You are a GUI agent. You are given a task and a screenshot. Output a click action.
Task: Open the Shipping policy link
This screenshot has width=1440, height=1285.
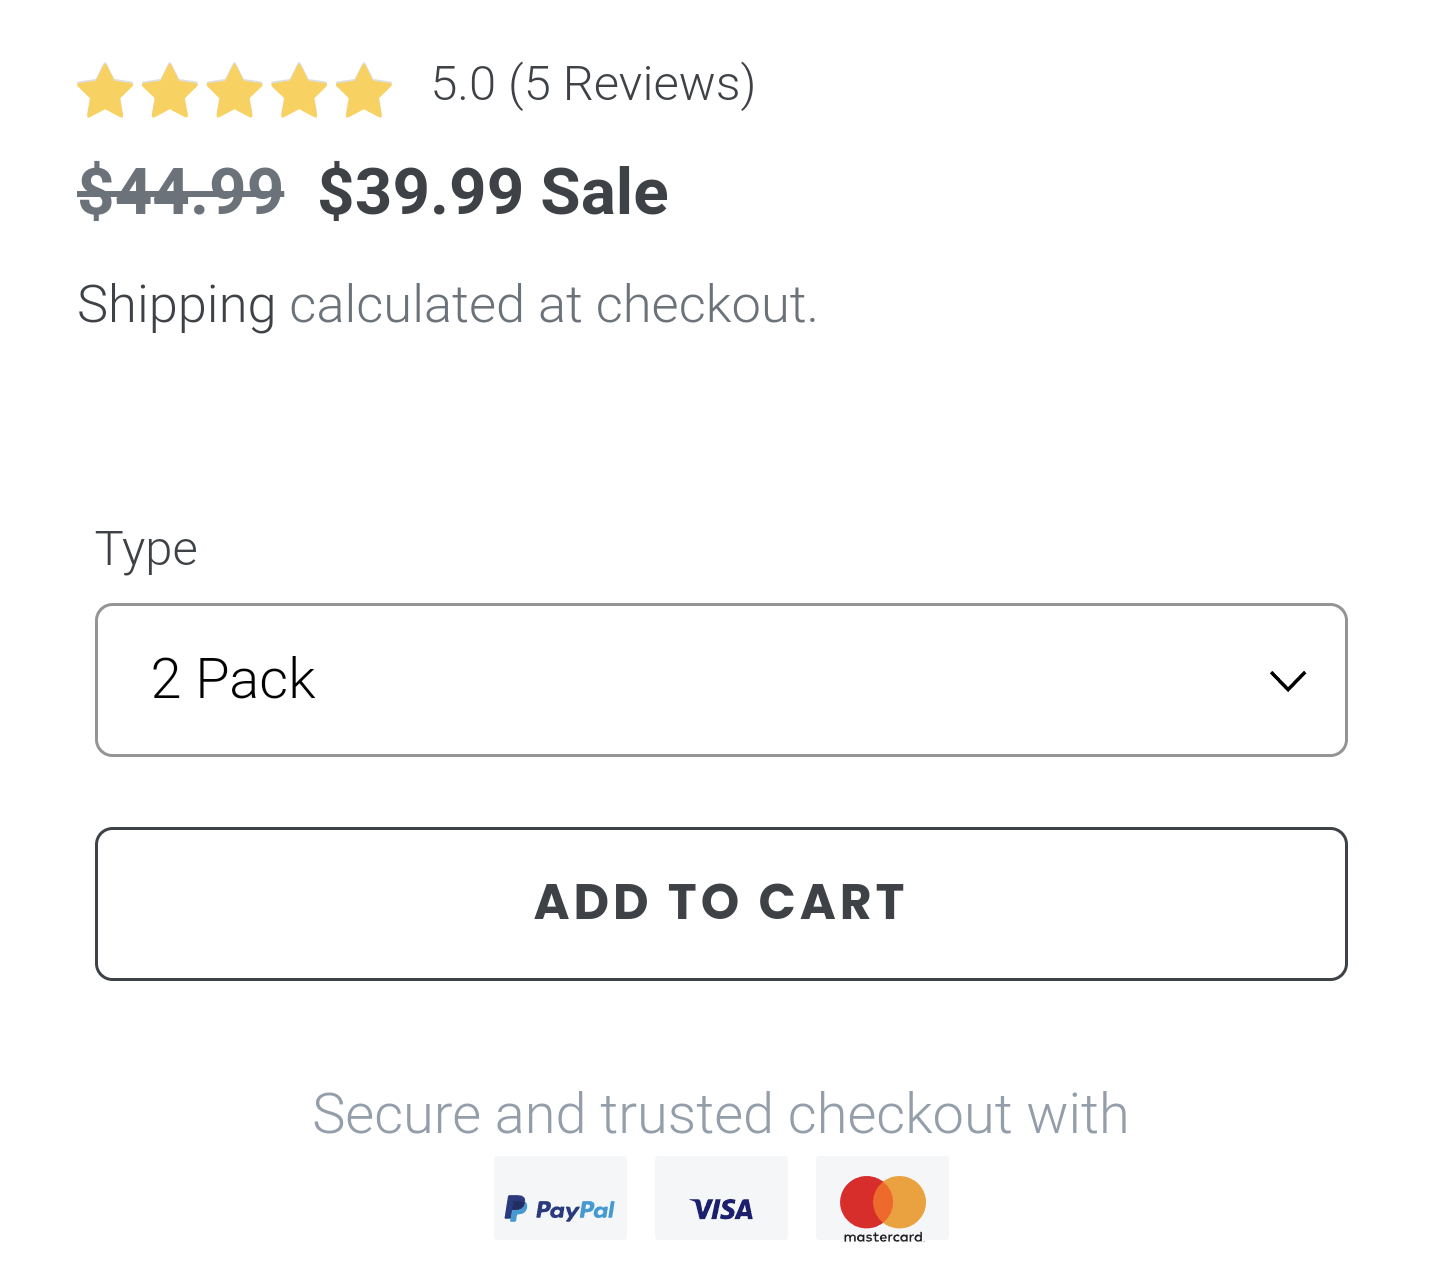[x=176, y=305]
